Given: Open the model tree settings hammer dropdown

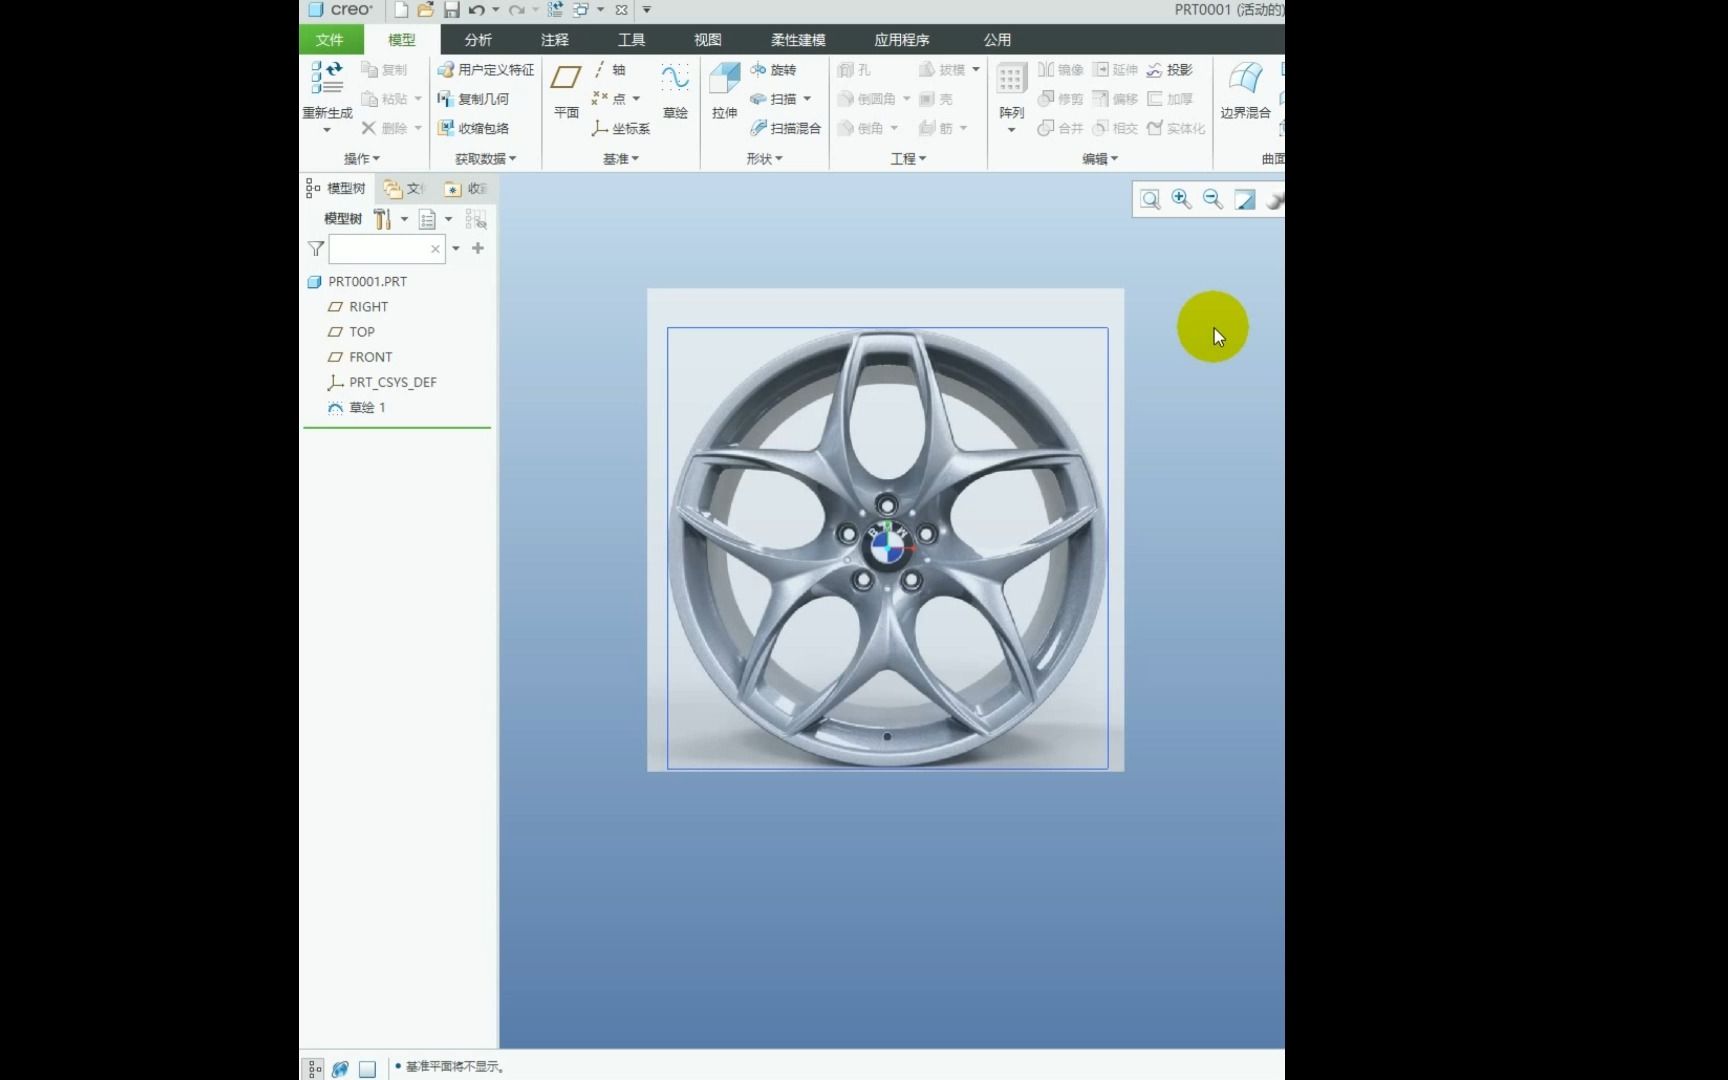Looking at the screenshot, I should tap(404, 219).
